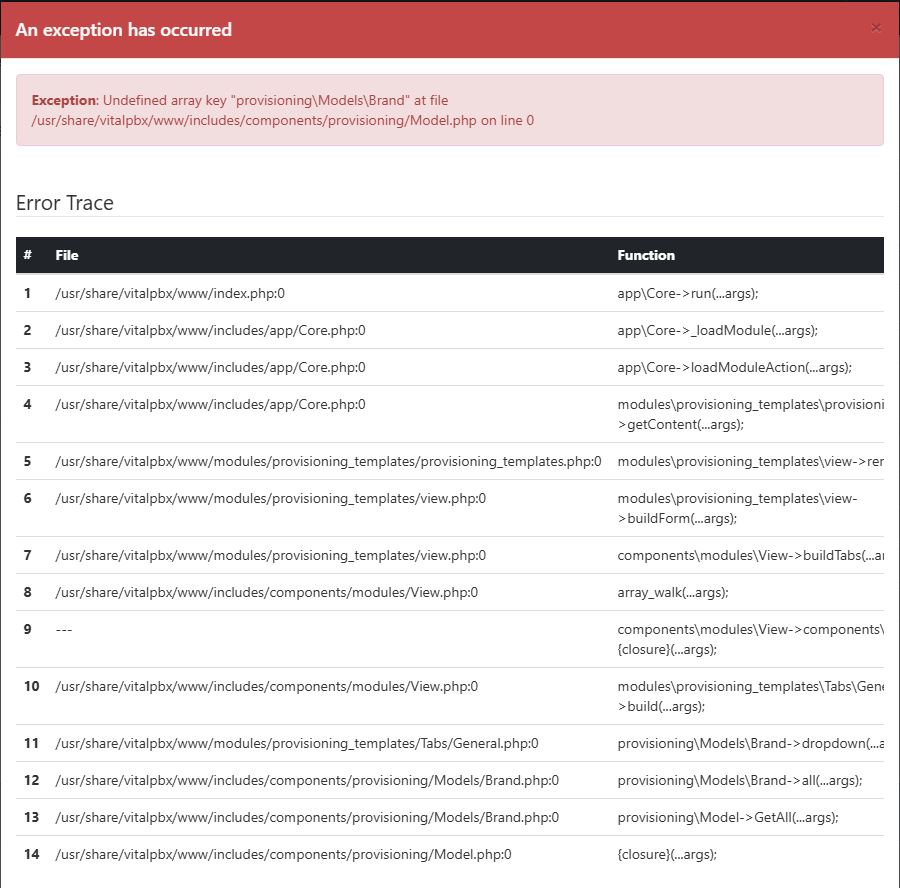The height and width of the screenshot is (888, 900).
Task: Click the array_walk function entry
Action: tap(673, 592)
